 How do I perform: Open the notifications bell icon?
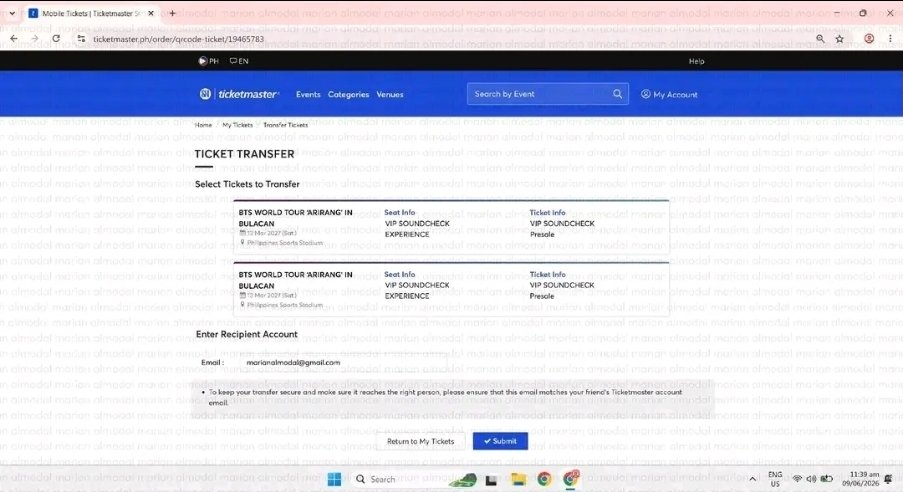click(x=889, y=479)
